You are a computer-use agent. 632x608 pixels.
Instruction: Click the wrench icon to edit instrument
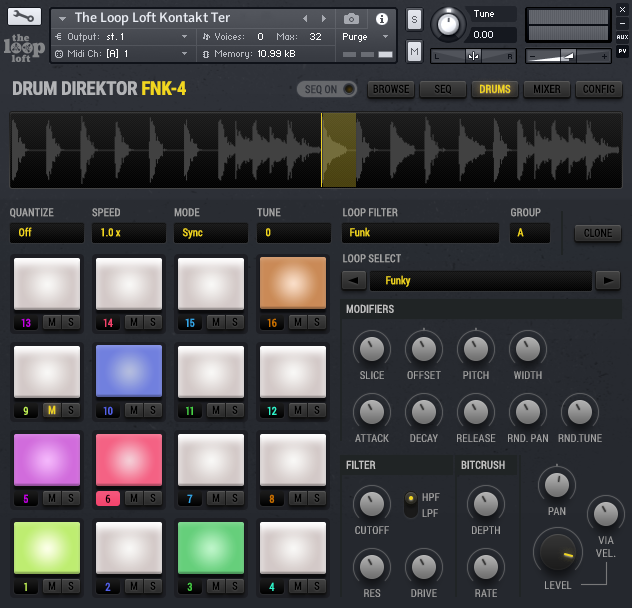point(25,17)
